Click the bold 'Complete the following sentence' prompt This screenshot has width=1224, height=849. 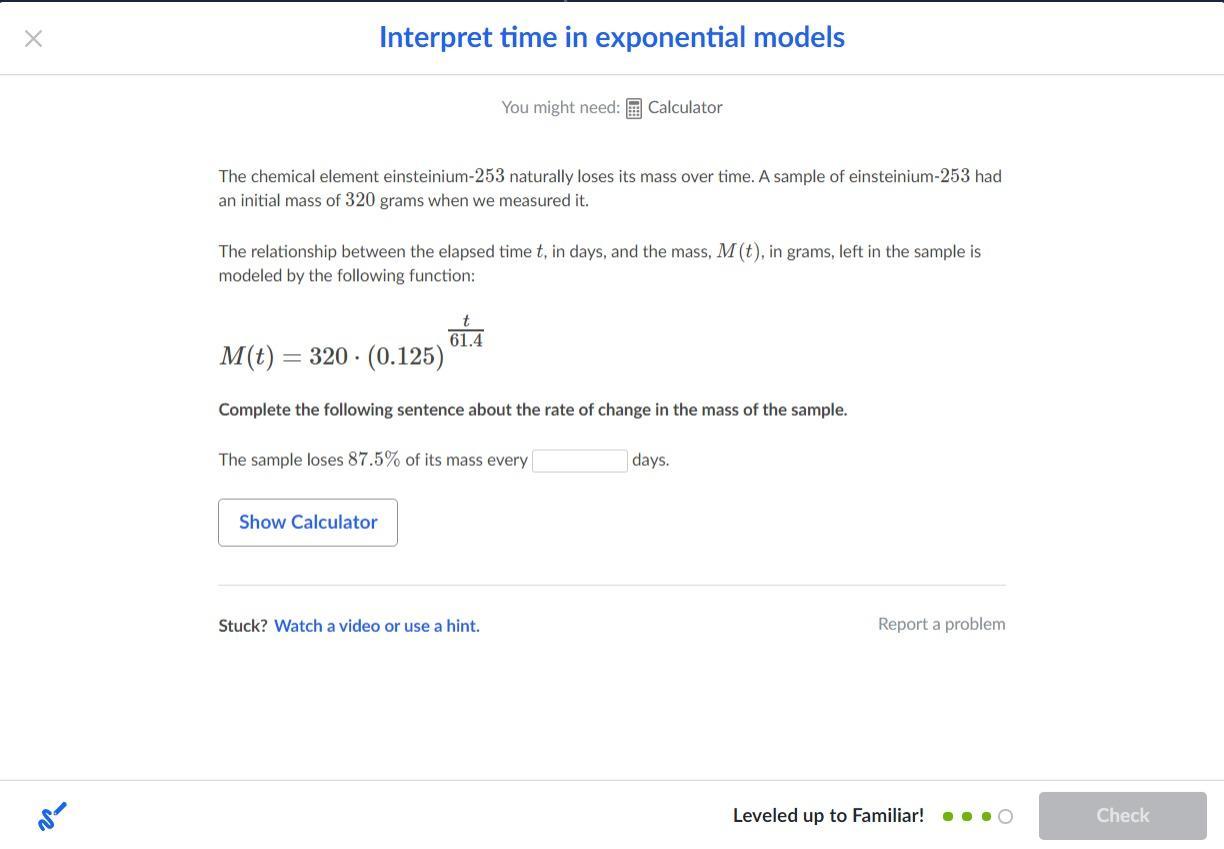[x=532, y=410]
